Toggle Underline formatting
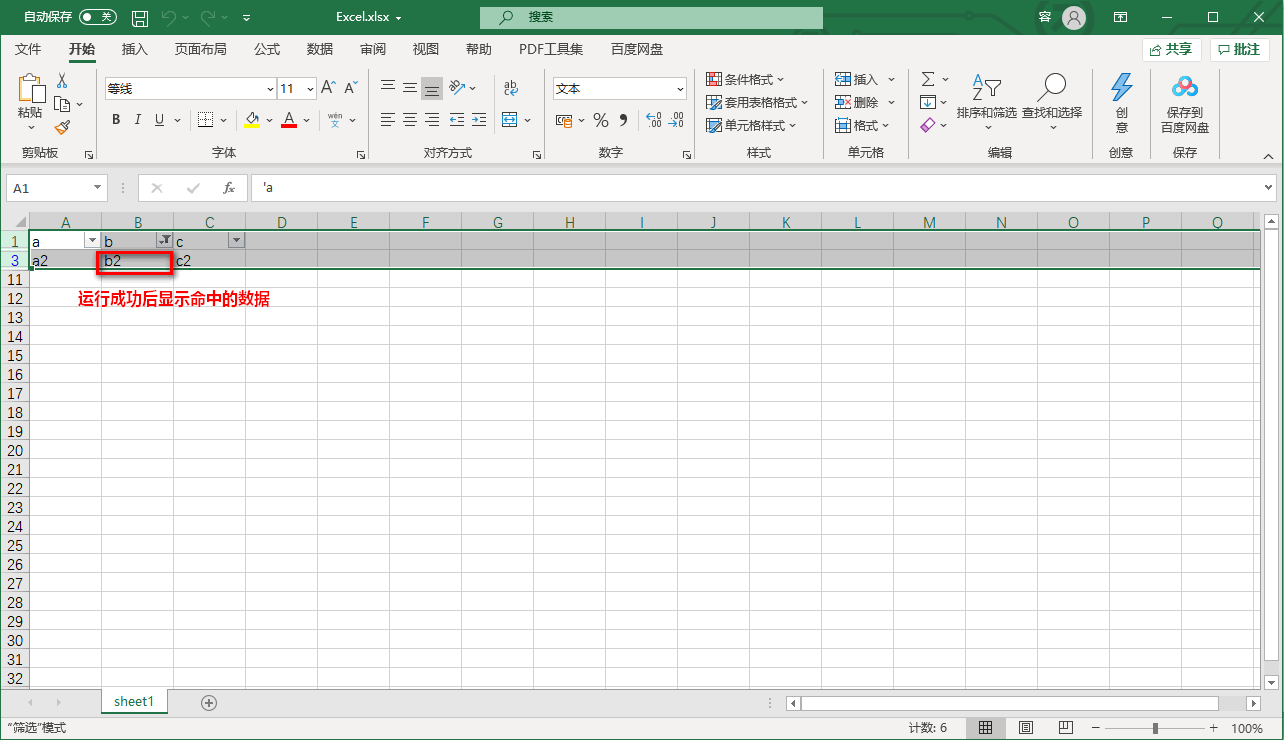The height and width of the screenshot is (740, 1284). pos(160,120)
